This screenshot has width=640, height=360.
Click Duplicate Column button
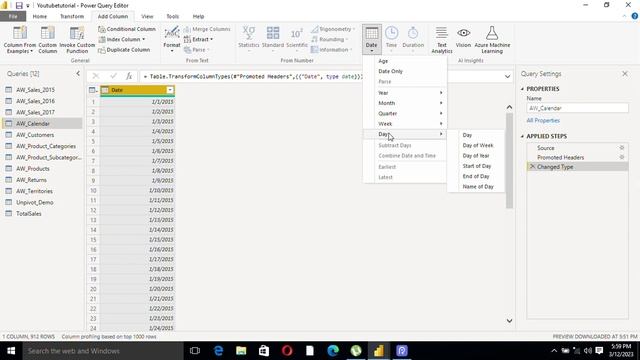tap(124, 50)
